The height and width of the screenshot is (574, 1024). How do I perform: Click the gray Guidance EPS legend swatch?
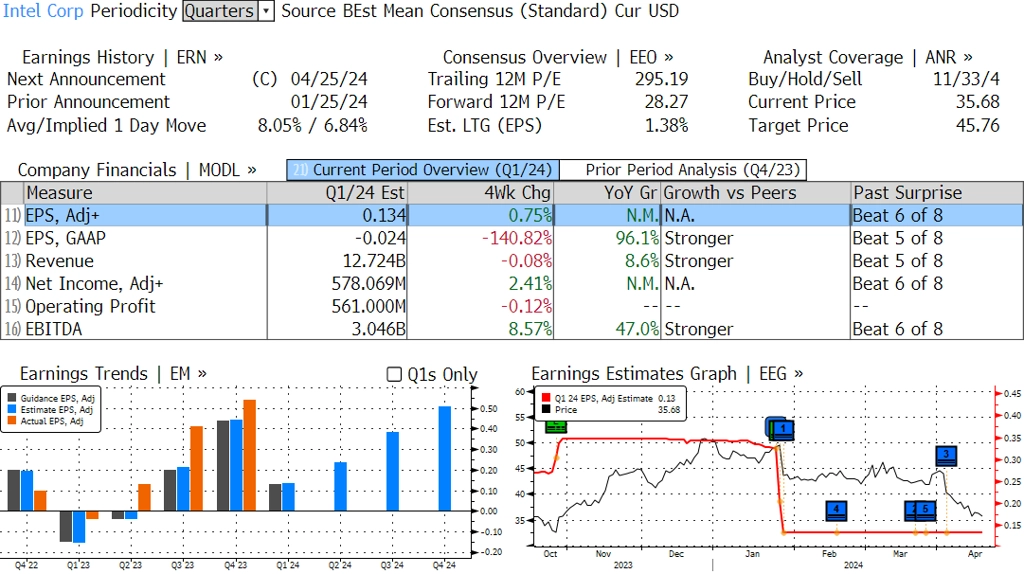[x=12, y=398]
